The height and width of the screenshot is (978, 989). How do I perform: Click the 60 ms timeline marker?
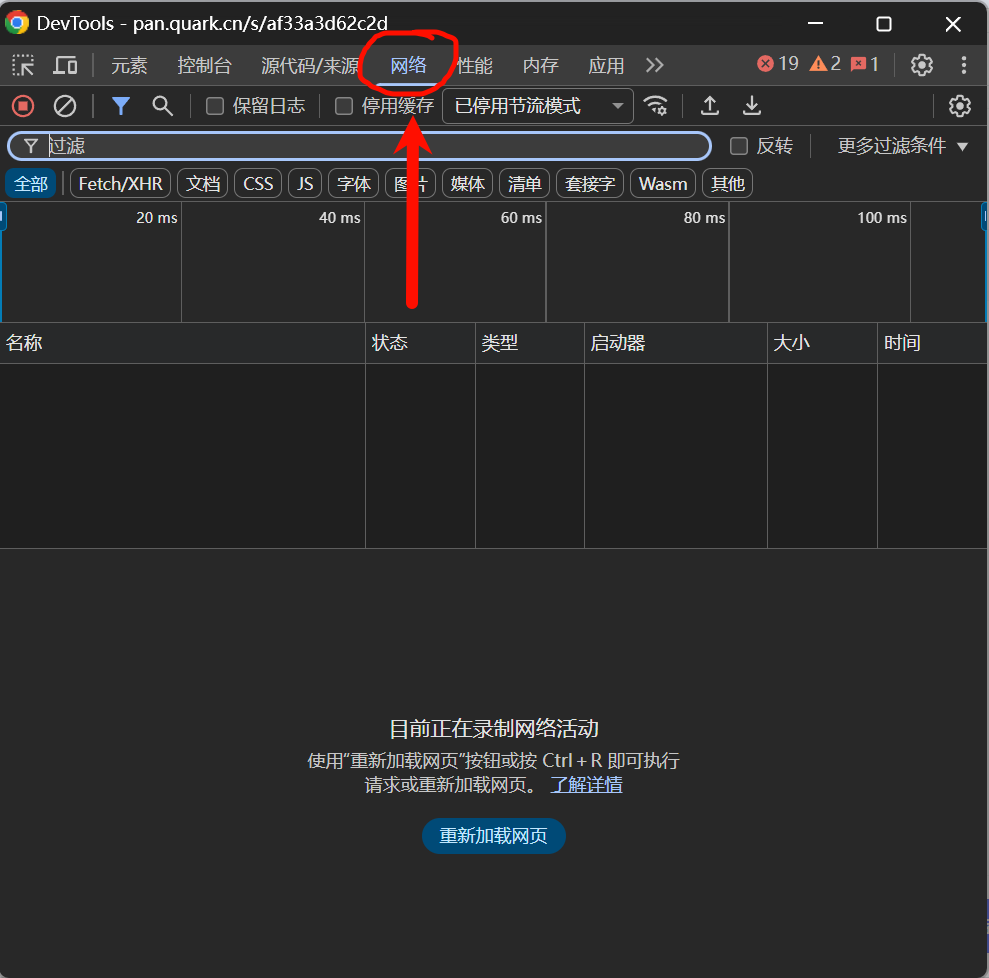(x=521, y=218)
